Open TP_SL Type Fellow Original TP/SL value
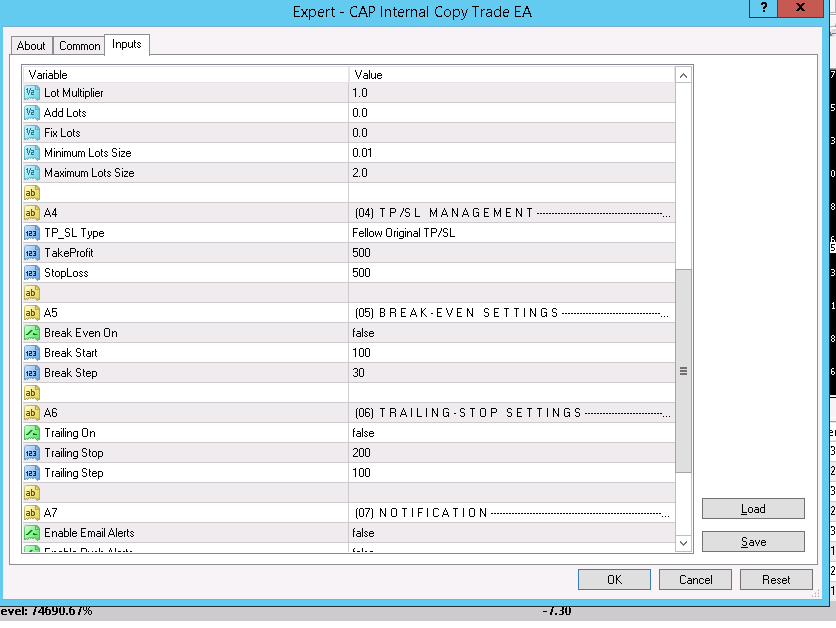 click(x=512, y=233)
